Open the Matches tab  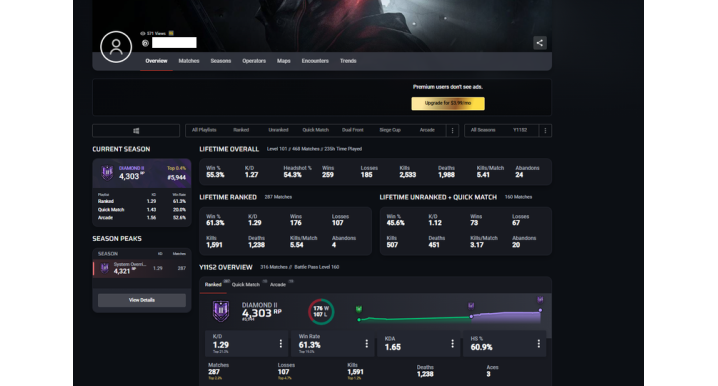pyautogui.click(x=189, y=61)
